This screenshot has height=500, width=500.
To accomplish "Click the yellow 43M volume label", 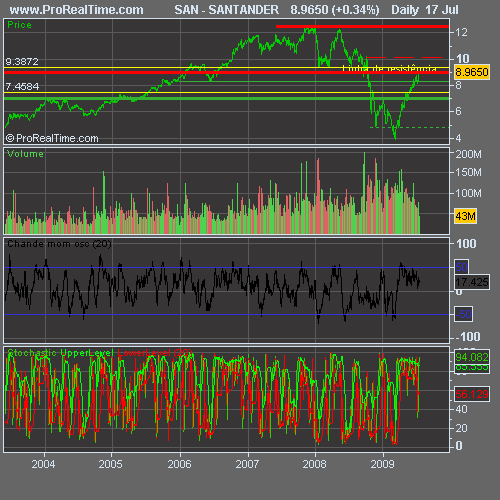I will [465, 216].
